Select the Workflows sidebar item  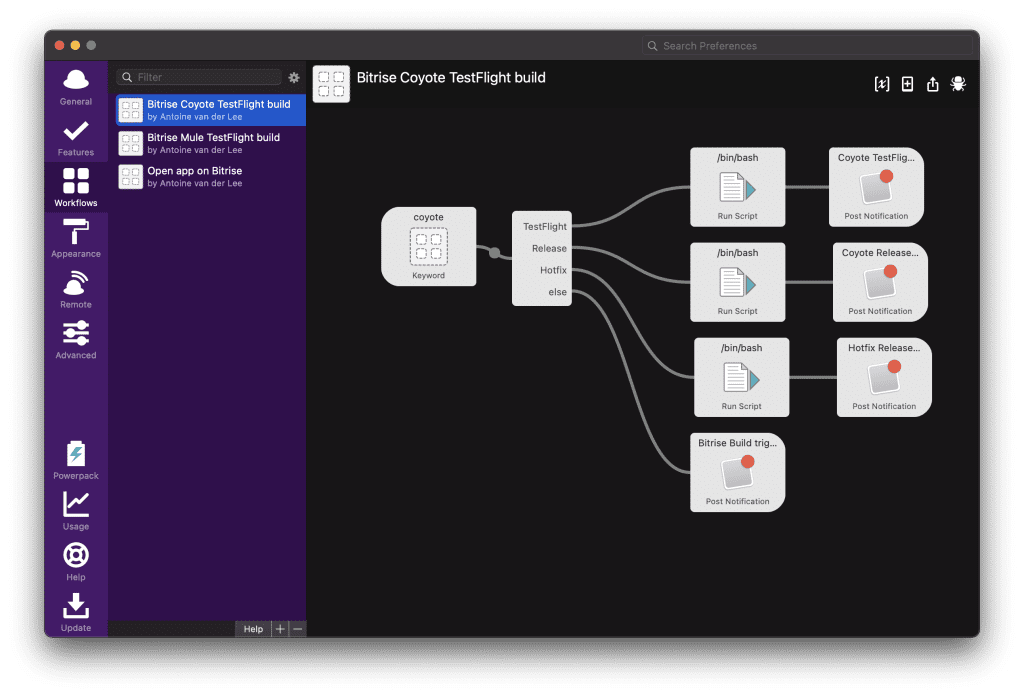coord(76,188)
